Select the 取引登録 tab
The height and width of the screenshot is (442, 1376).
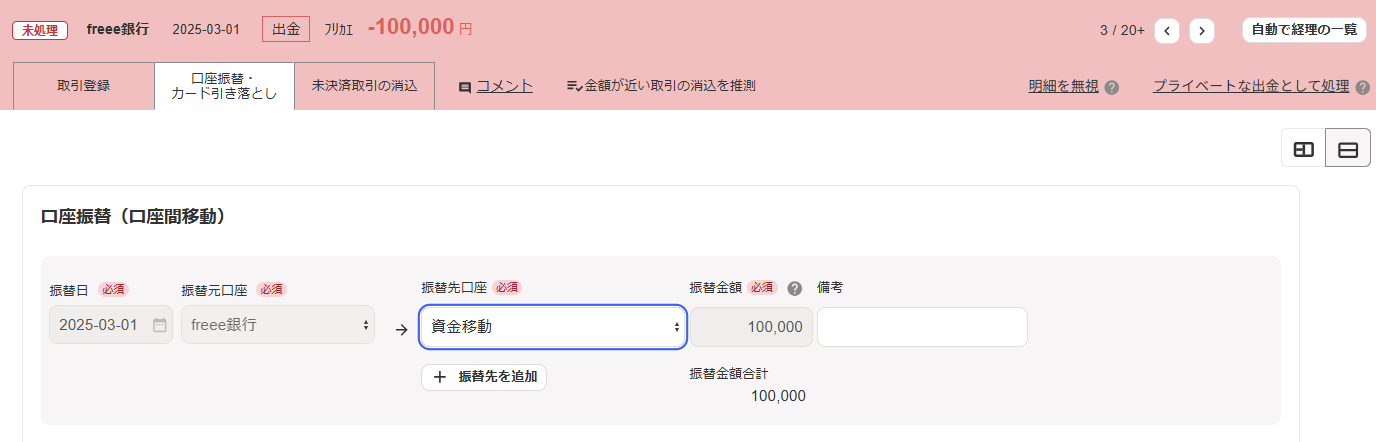[84, 86]
